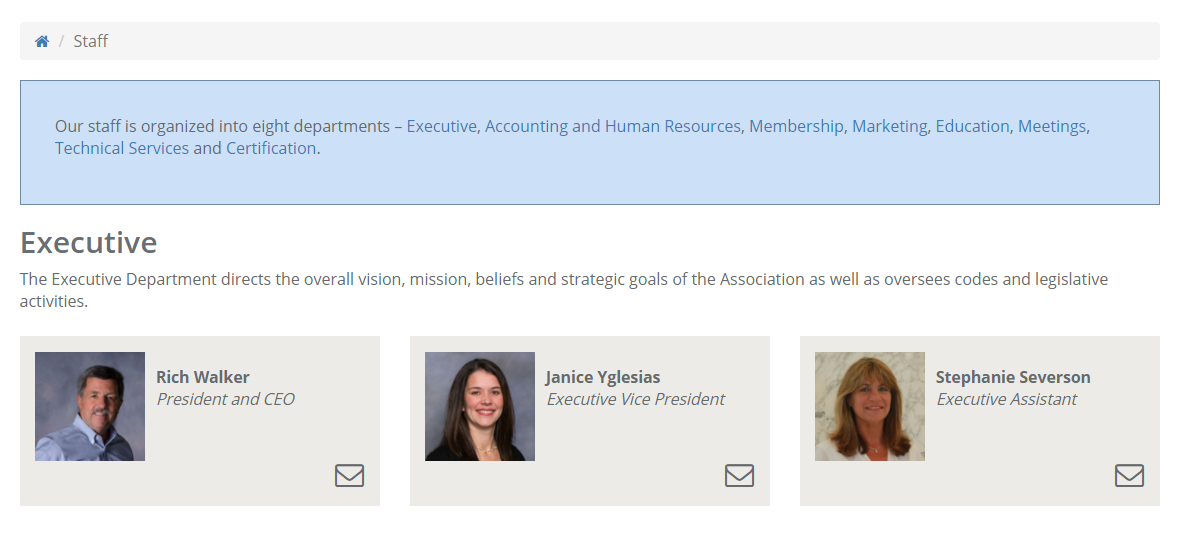Go to Accounting and Human Resources link
Image resolution: width=1185 pixels, height=540 pixels.
point(612,127)
